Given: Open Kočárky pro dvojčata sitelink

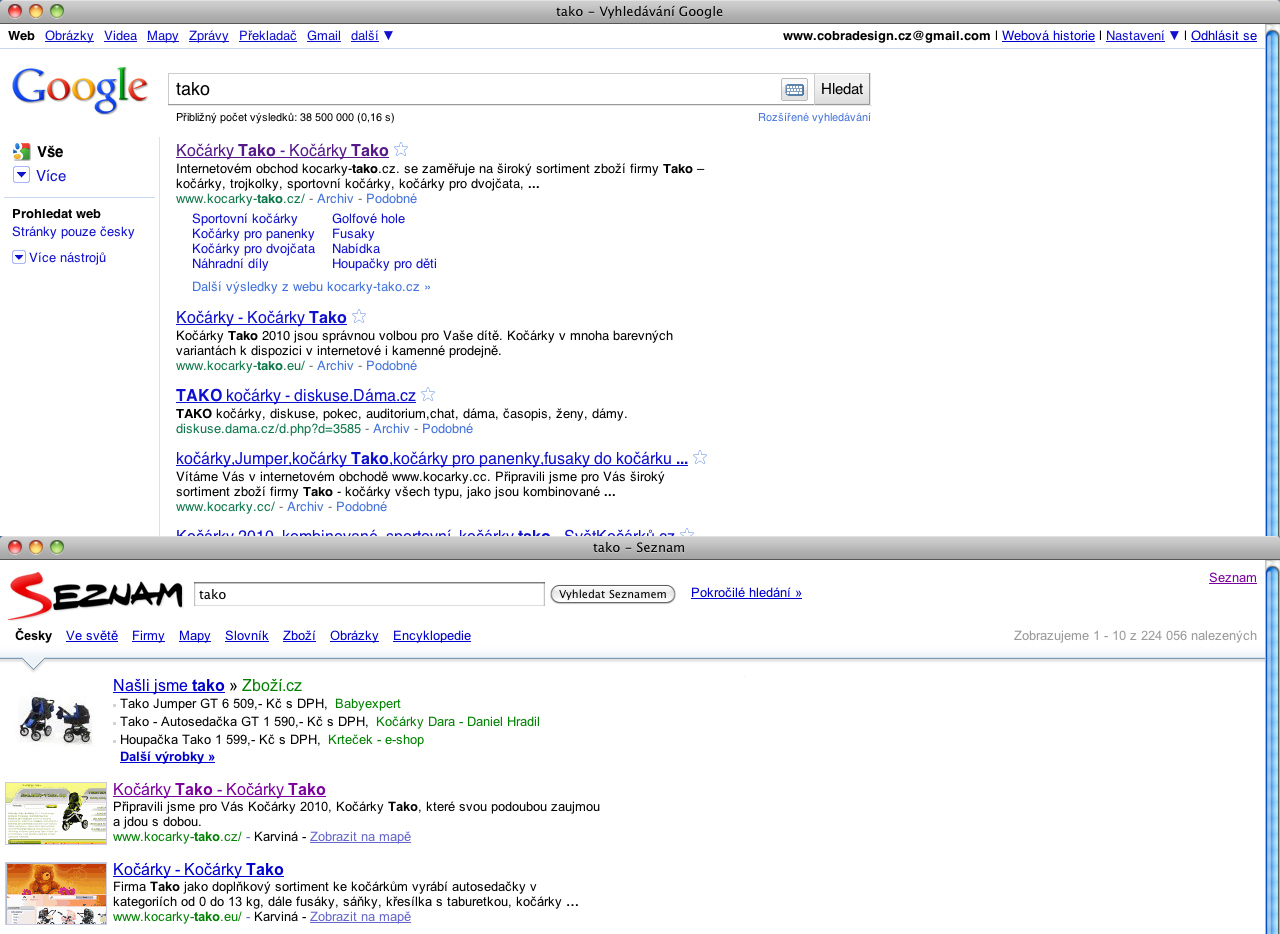Looking at the screenshot, I should [253, 248].
